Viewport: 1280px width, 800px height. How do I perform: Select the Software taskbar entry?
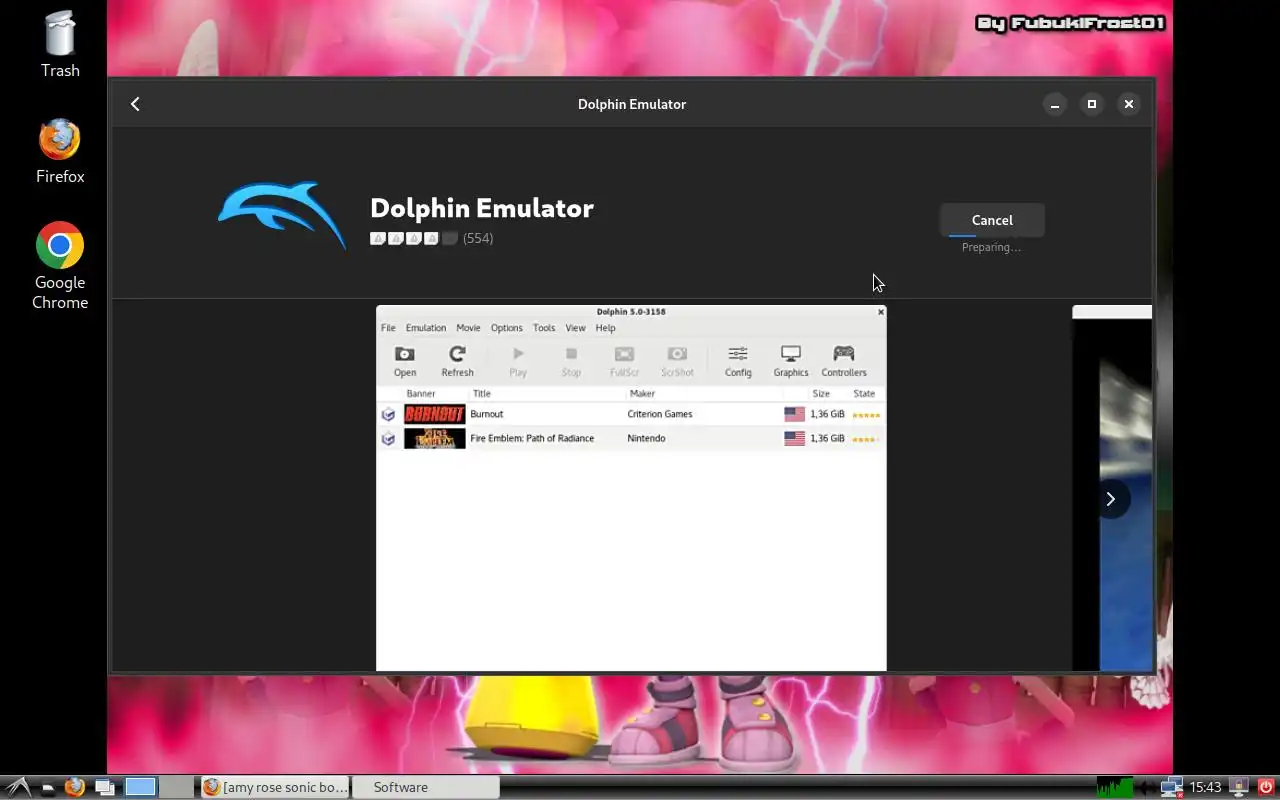(x=425, y=787)
